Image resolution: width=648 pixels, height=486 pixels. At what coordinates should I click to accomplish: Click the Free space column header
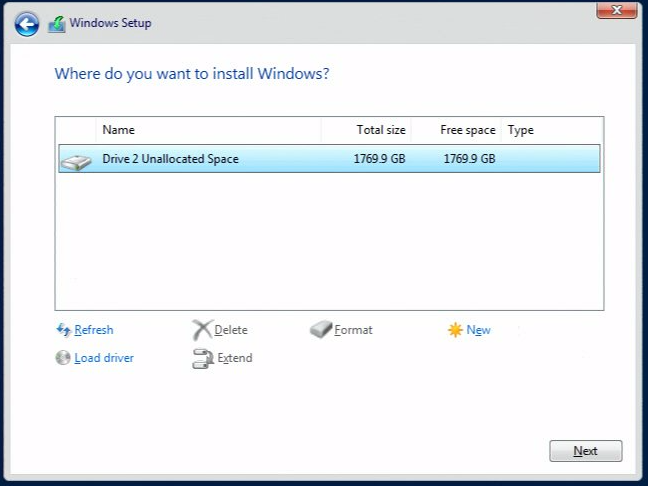(x=456, y=130)
